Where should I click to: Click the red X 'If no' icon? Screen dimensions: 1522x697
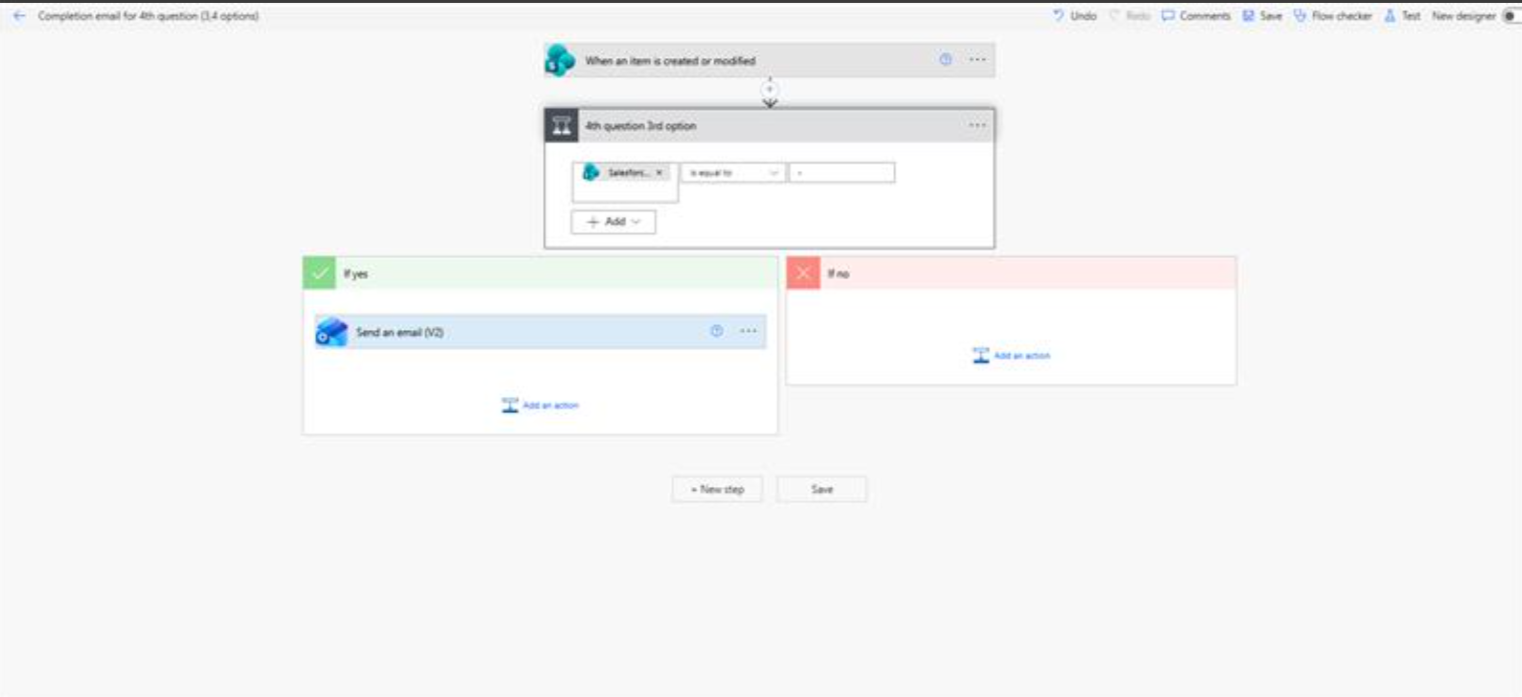pos(803,273)
